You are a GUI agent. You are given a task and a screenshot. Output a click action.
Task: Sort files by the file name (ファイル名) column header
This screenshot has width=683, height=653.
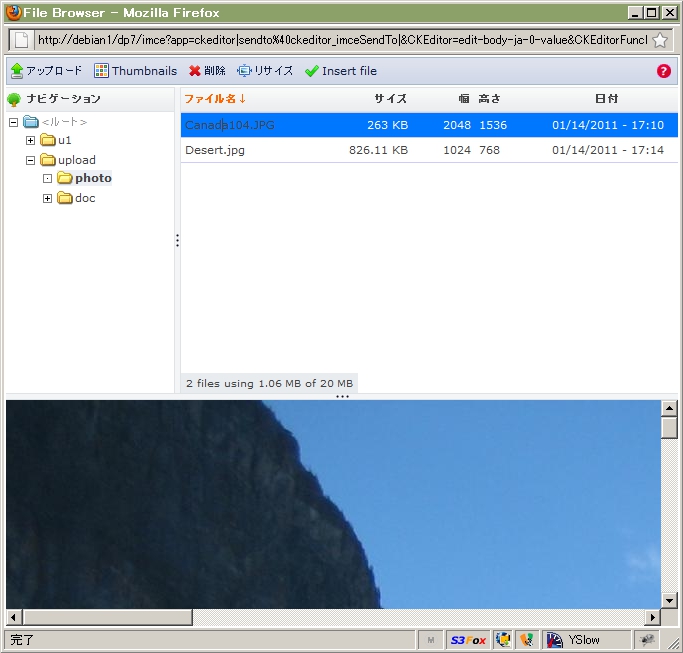point(215,99)
